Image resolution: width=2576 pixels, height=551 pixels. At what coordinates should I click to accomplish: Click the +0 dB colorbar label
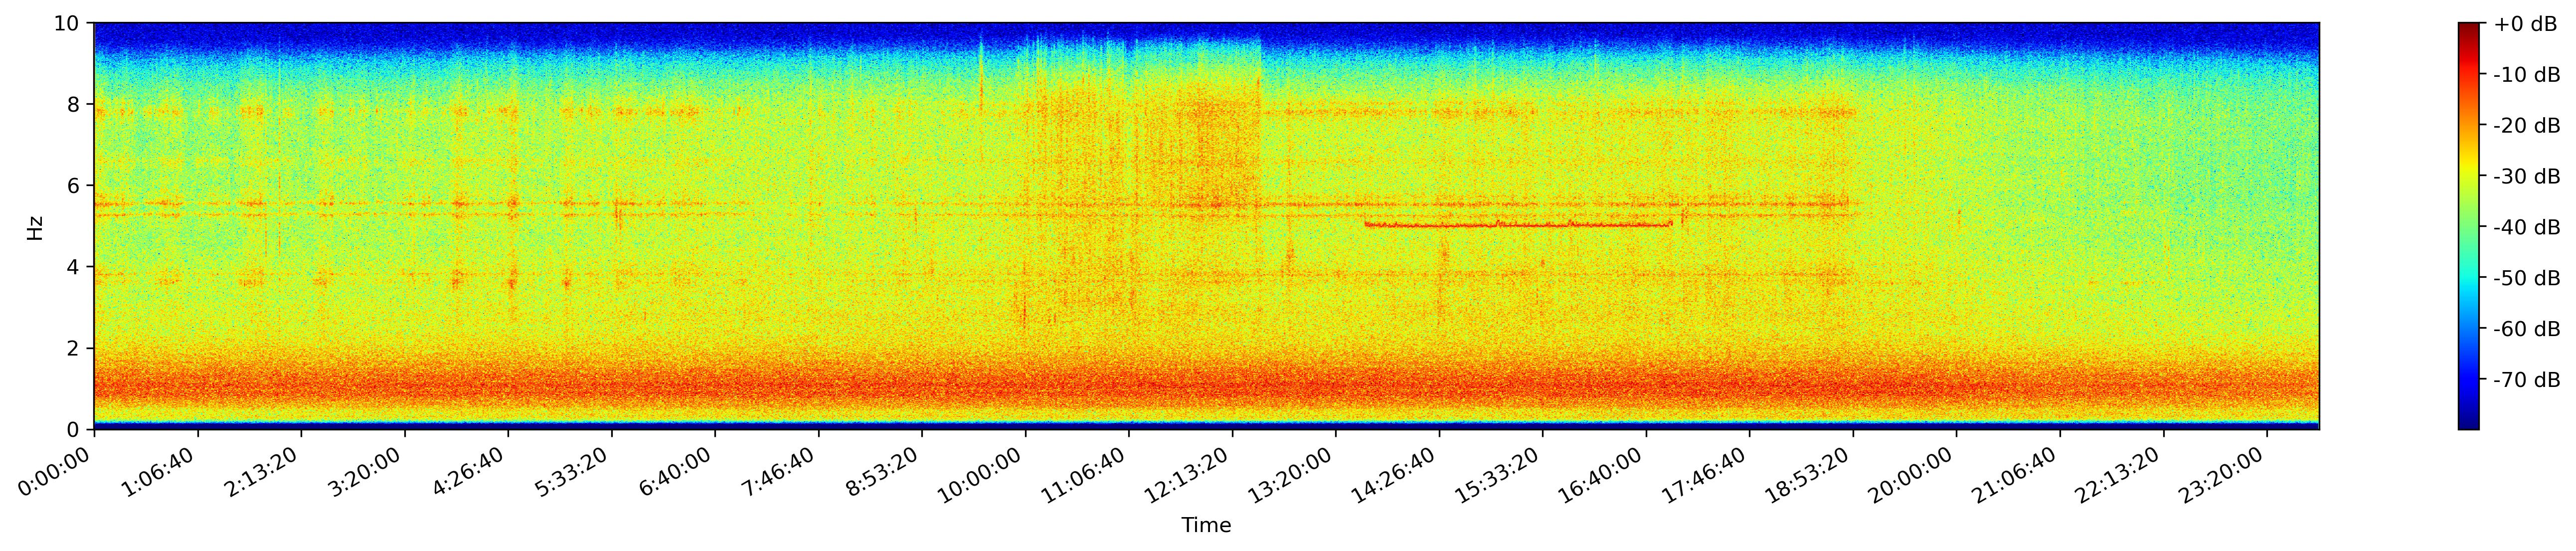coord(2526,24)
